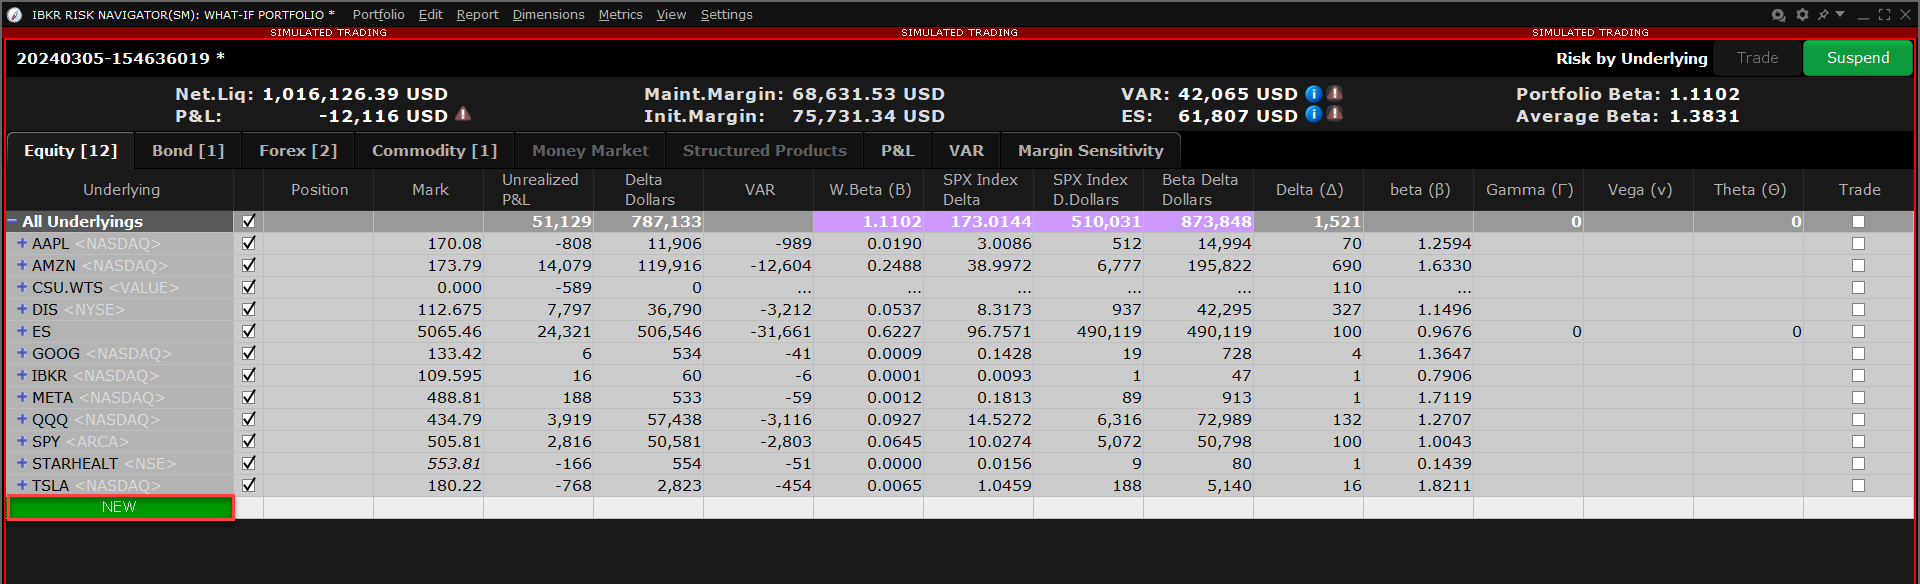Screen dimensions: 1920x584
Task: Click the green Suspend button
Action: pyautogui.click(x=1858, y=58)
